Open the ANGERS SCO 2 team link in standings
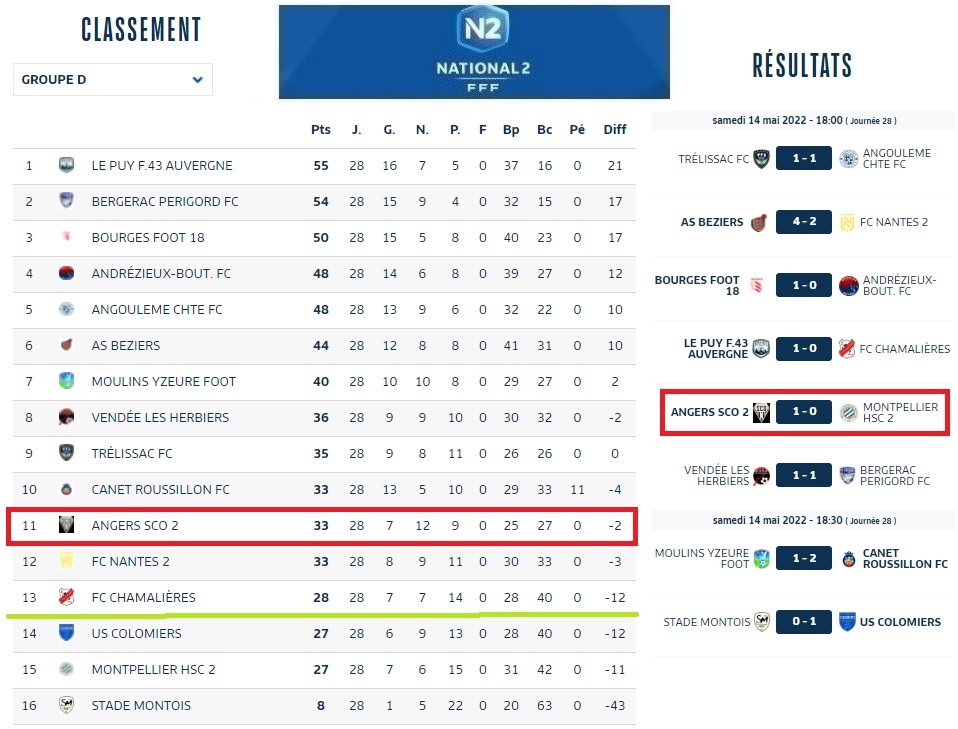958x729 pixels. pos(135,525)
